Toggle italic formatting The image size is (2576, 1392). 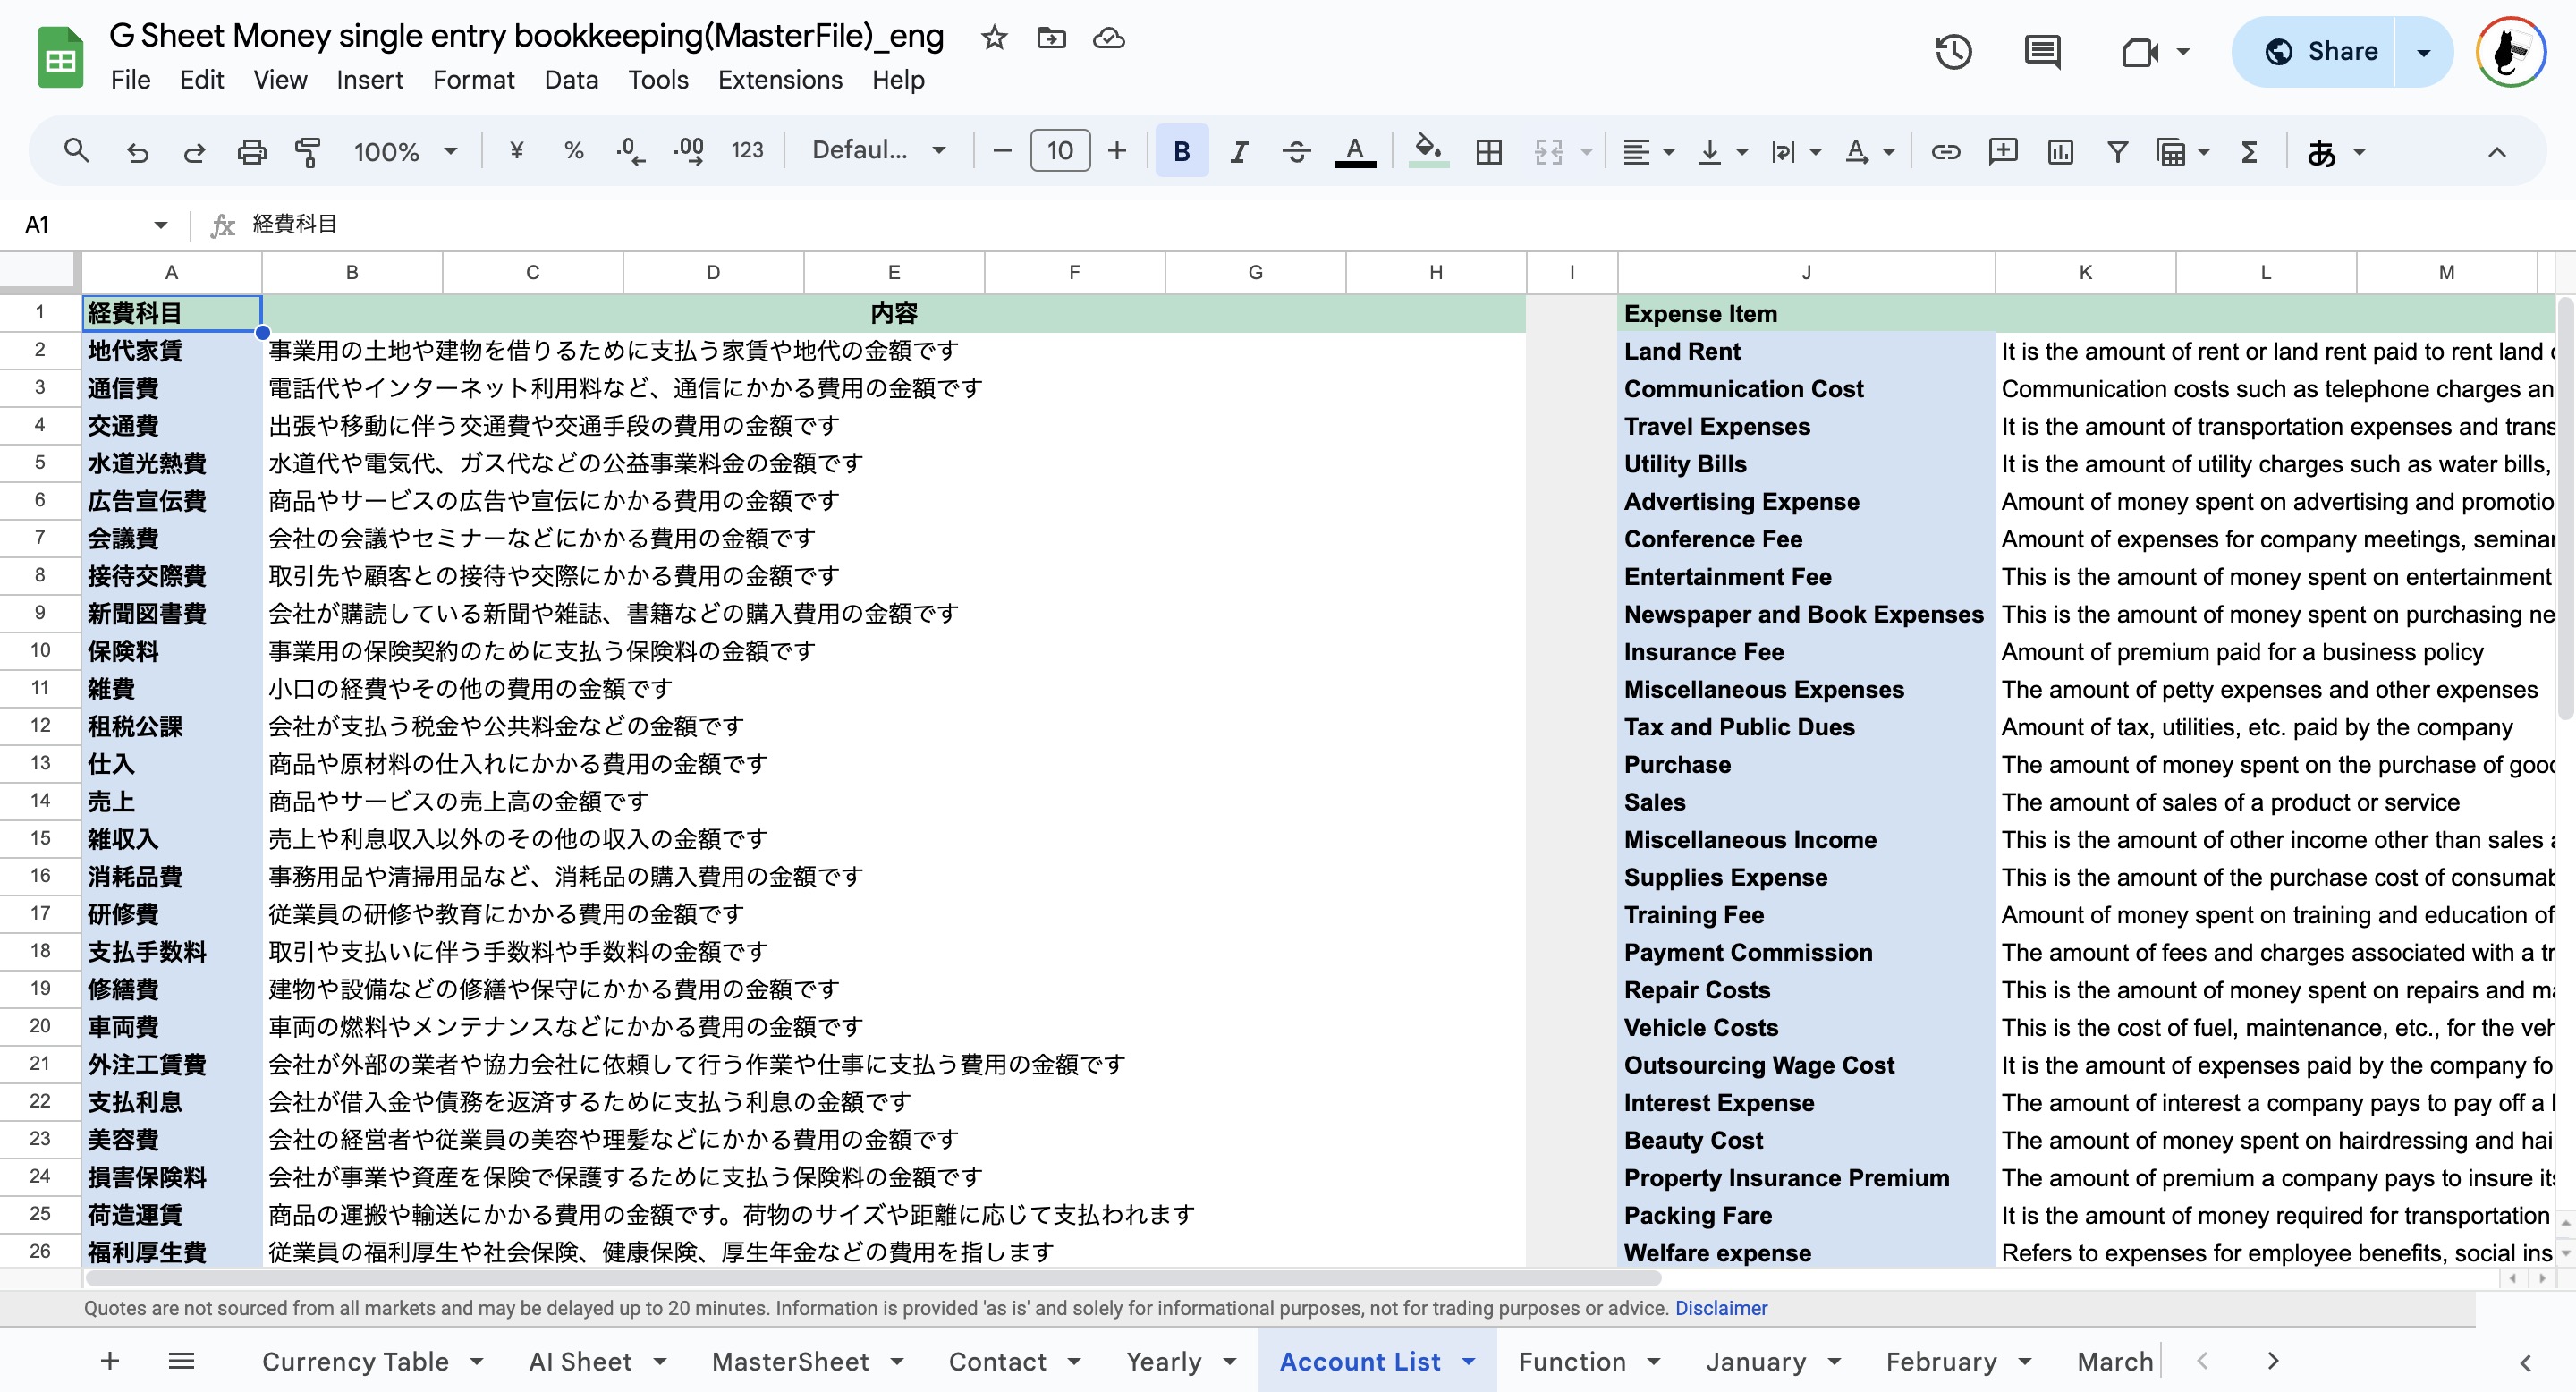coord(1239,151)
